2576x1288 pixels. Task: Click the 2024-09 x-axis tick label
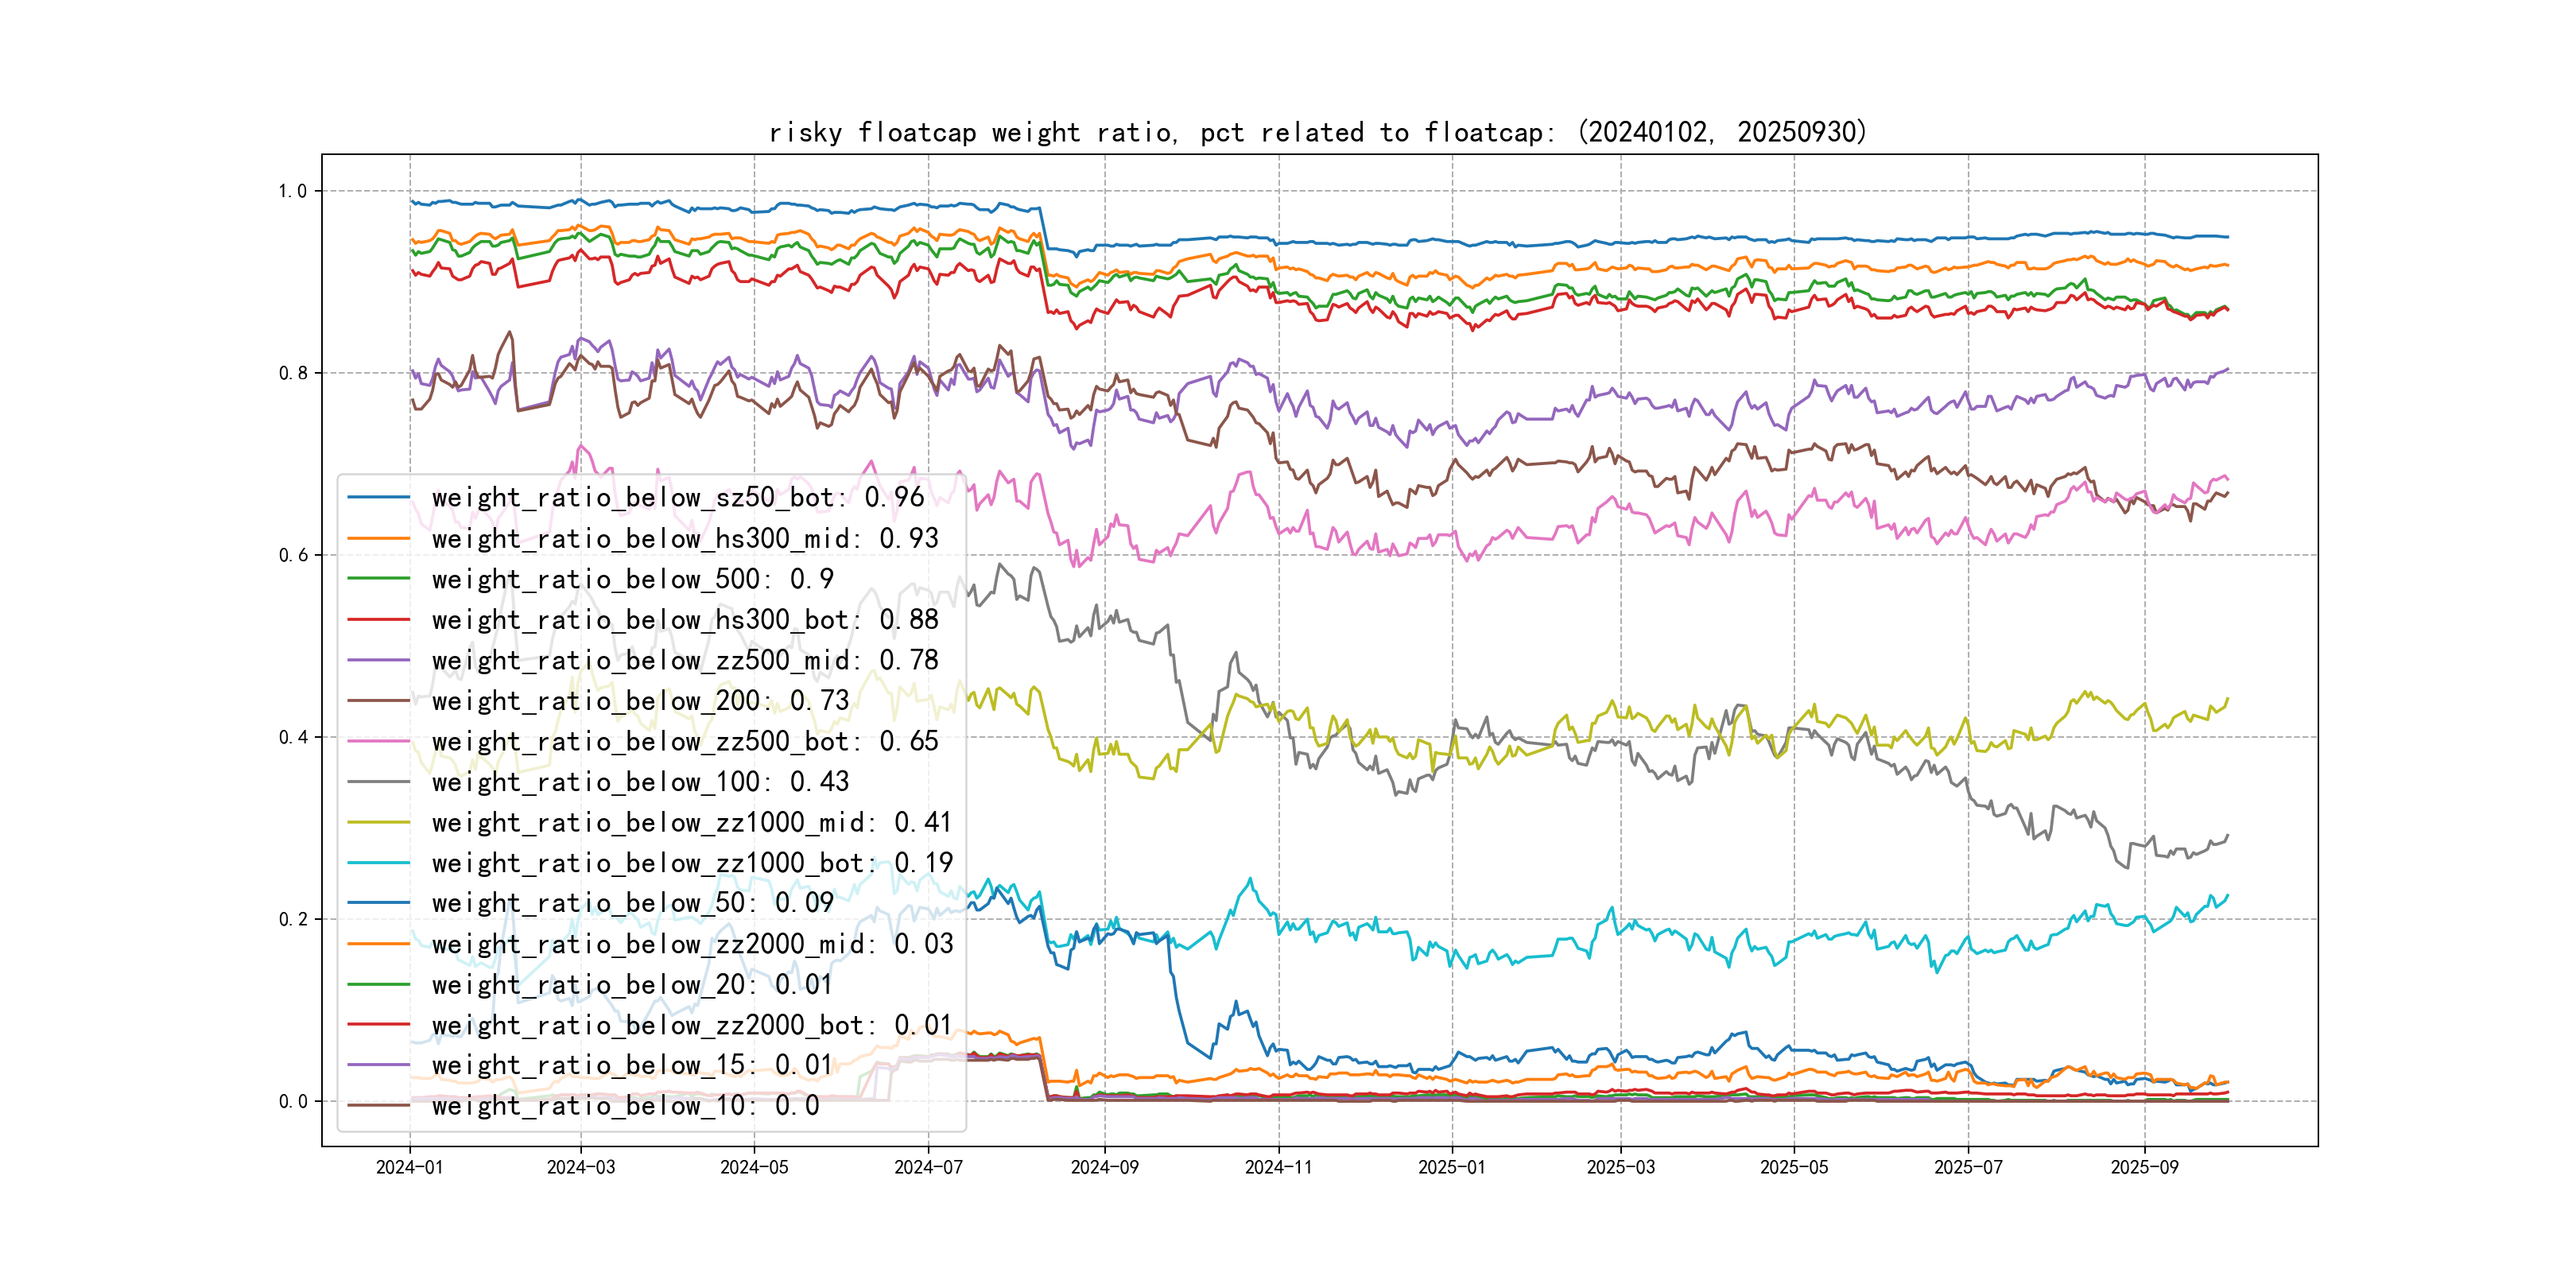coord(1104,1167)
